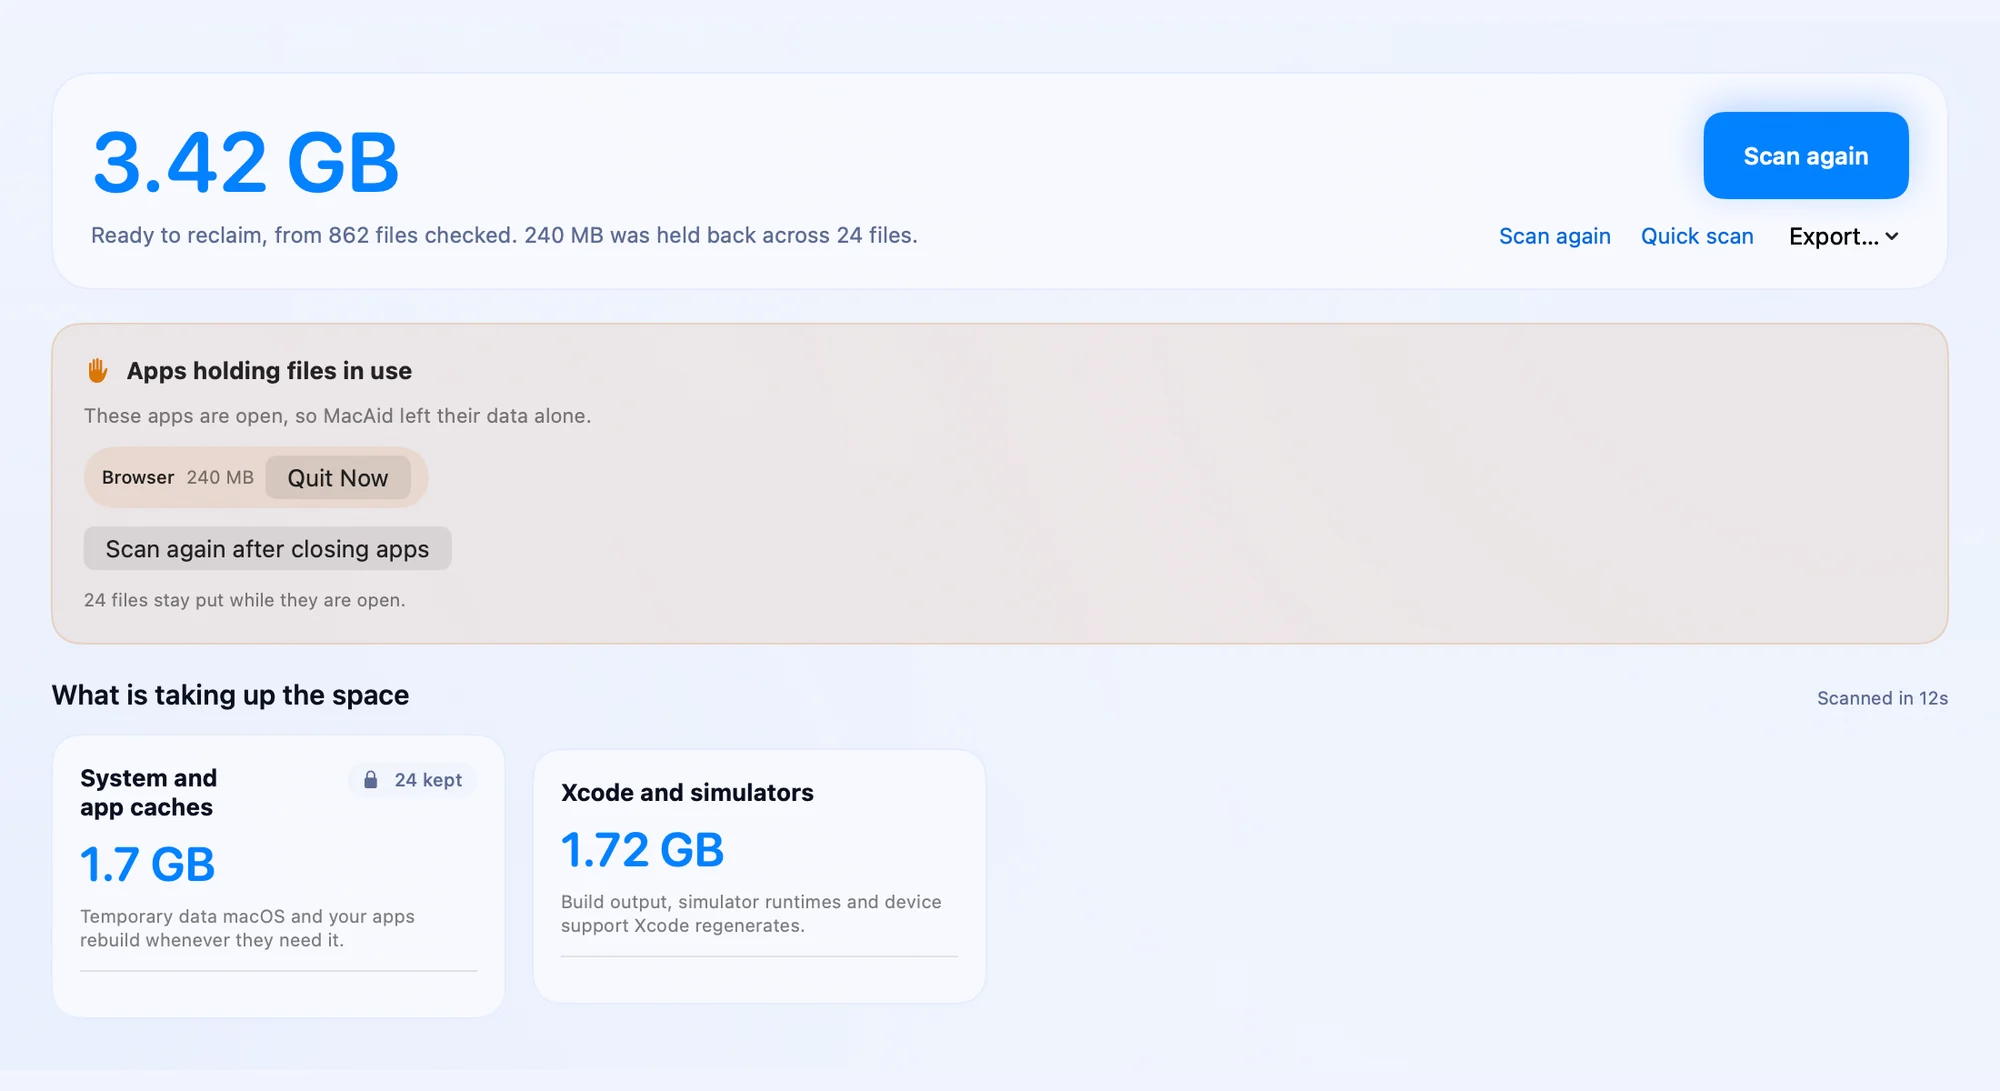Image resolution: width=2000 pixels, height=1091 pixels.
Task: Click the 3.42 GB total value
Action: [x=246, y=163]
